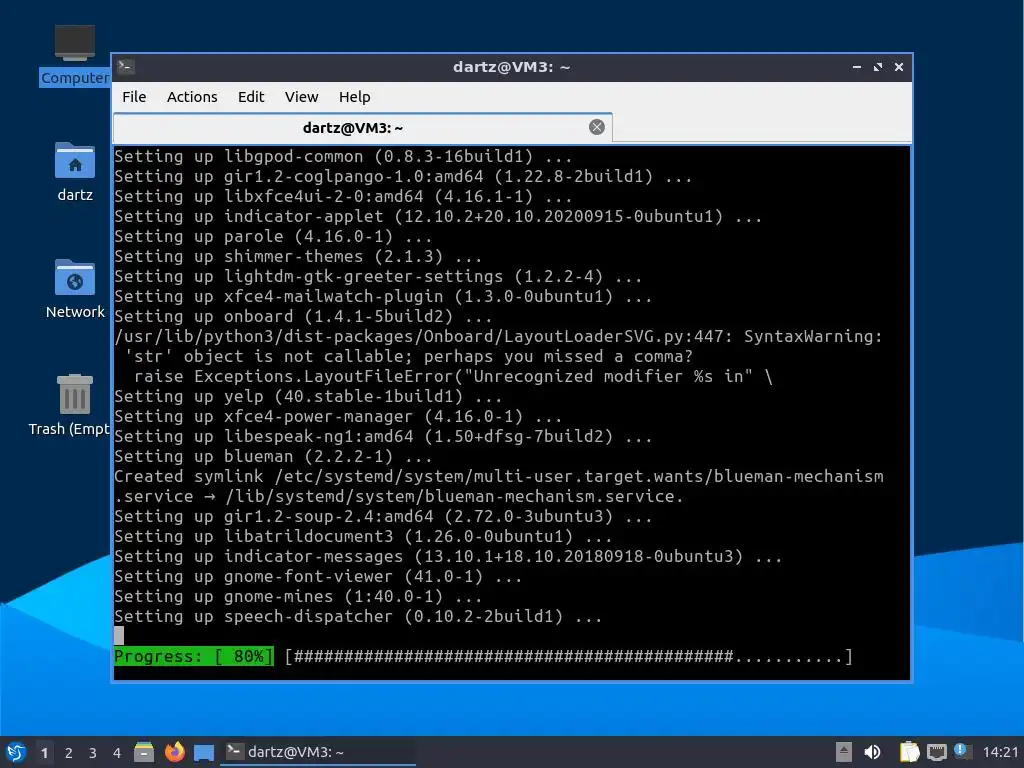Switch to workspace 1

pyautogui.click(x=44, y=753)
